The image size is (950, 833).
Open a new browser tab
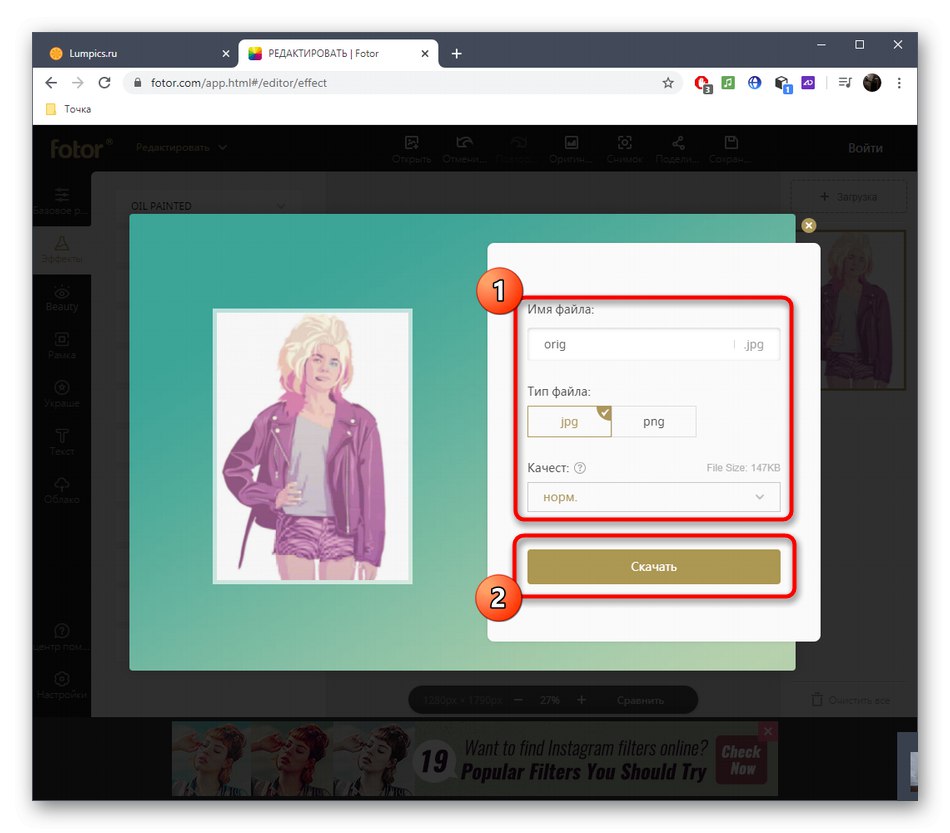point(456,54)
